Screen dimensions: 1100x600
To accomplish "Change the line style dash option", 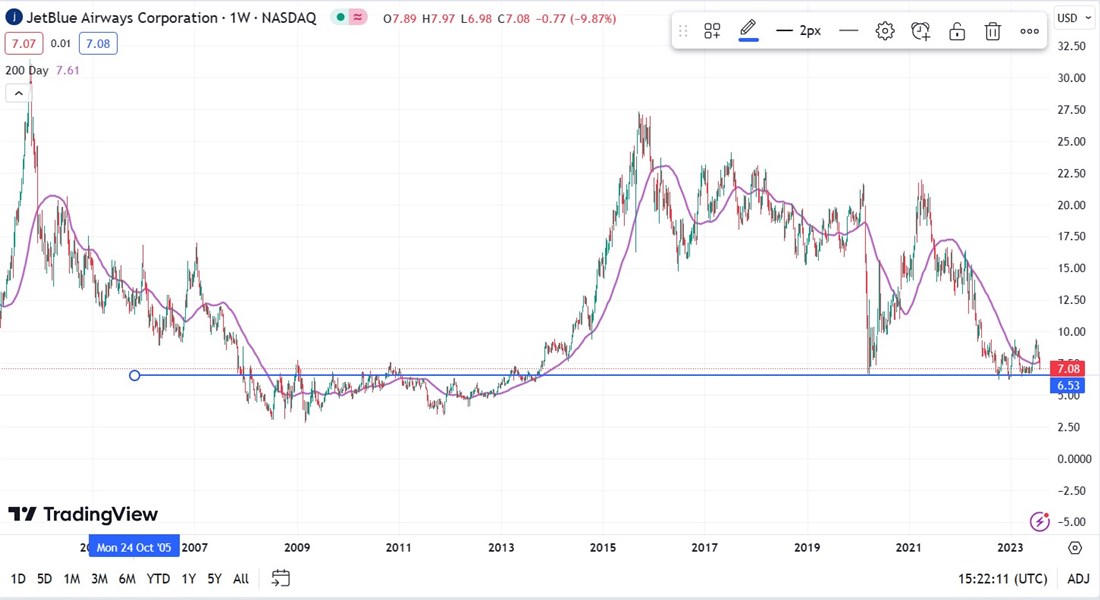I will coord(848,31).
